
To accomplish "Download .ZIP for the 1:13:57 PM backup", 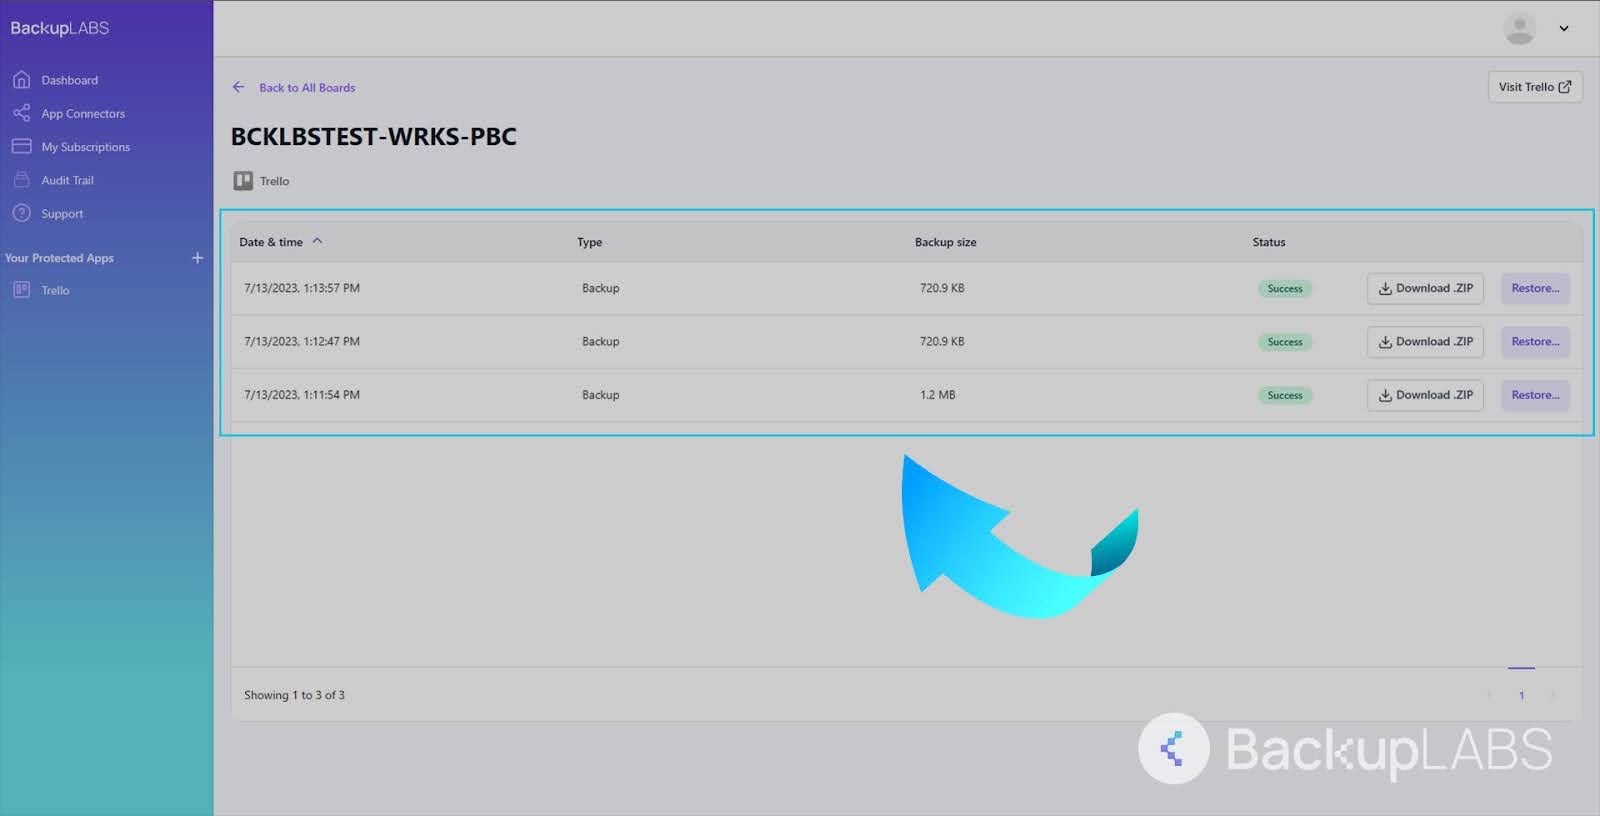I will click(1425, 288).
